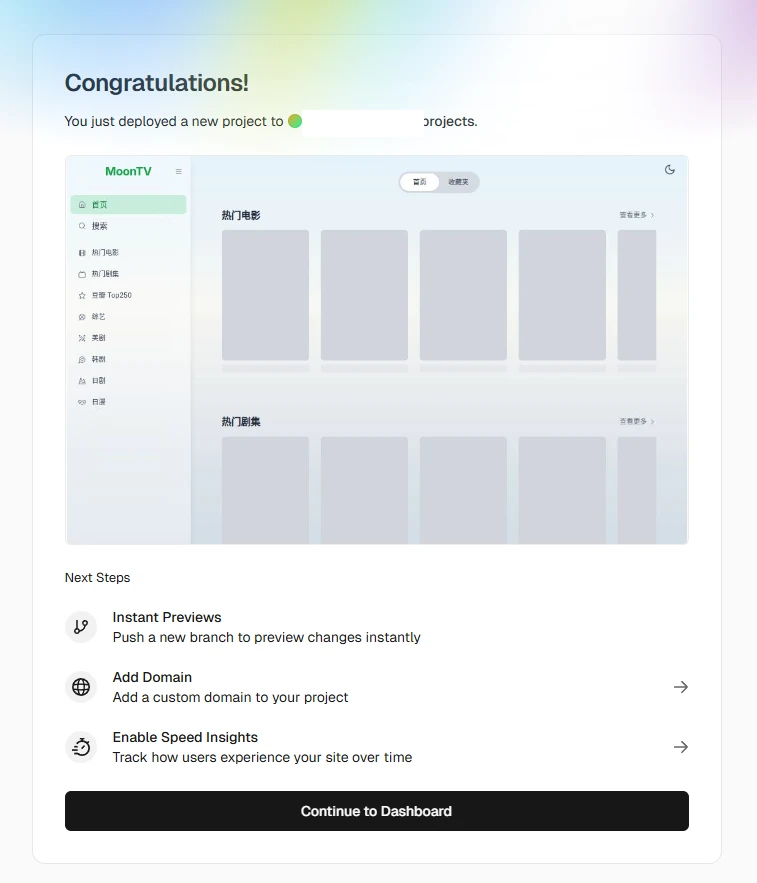
Task: Select 首页 in the top pill toggle
Action: pos(420,182)
